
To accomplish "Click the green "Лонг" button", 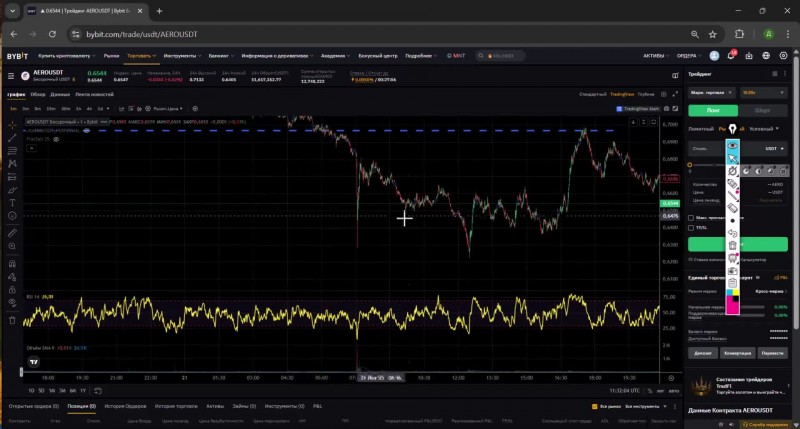I will pos(714,110).
